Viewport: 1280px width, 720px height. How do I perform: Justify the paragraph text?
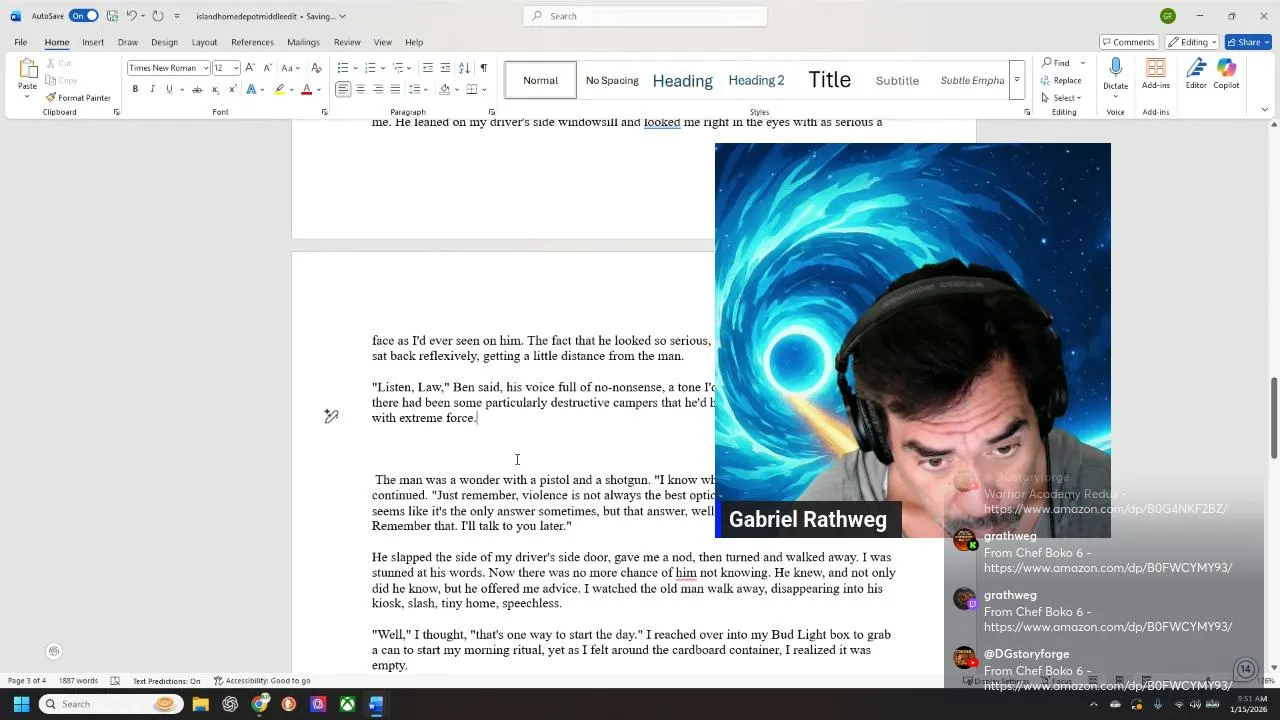tap(394, 89)
